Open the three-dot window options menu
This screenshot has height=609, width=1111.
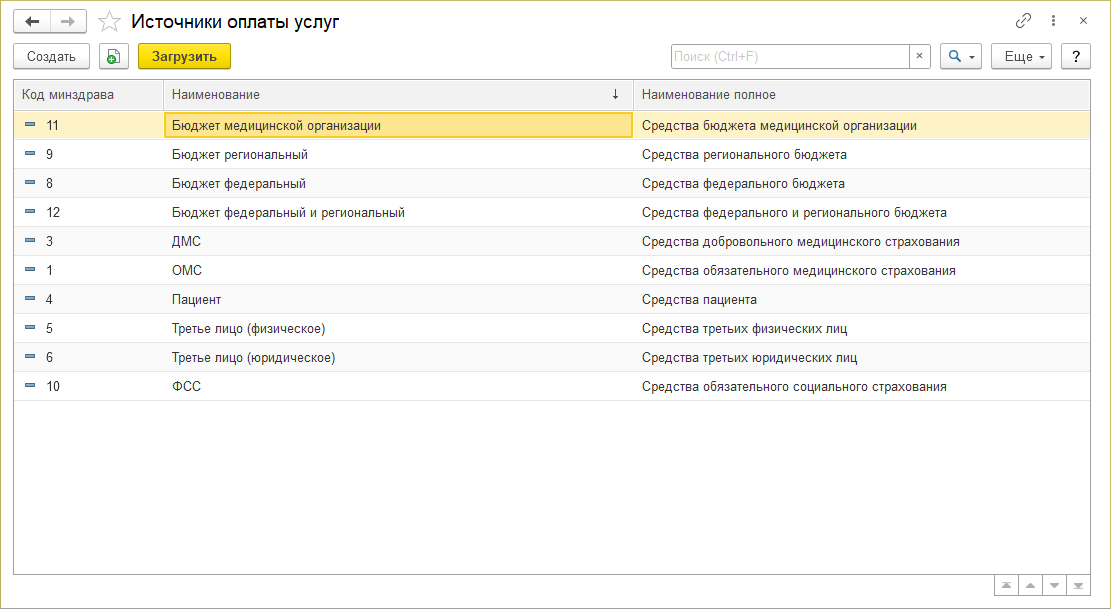click(x=1053, y=21)
